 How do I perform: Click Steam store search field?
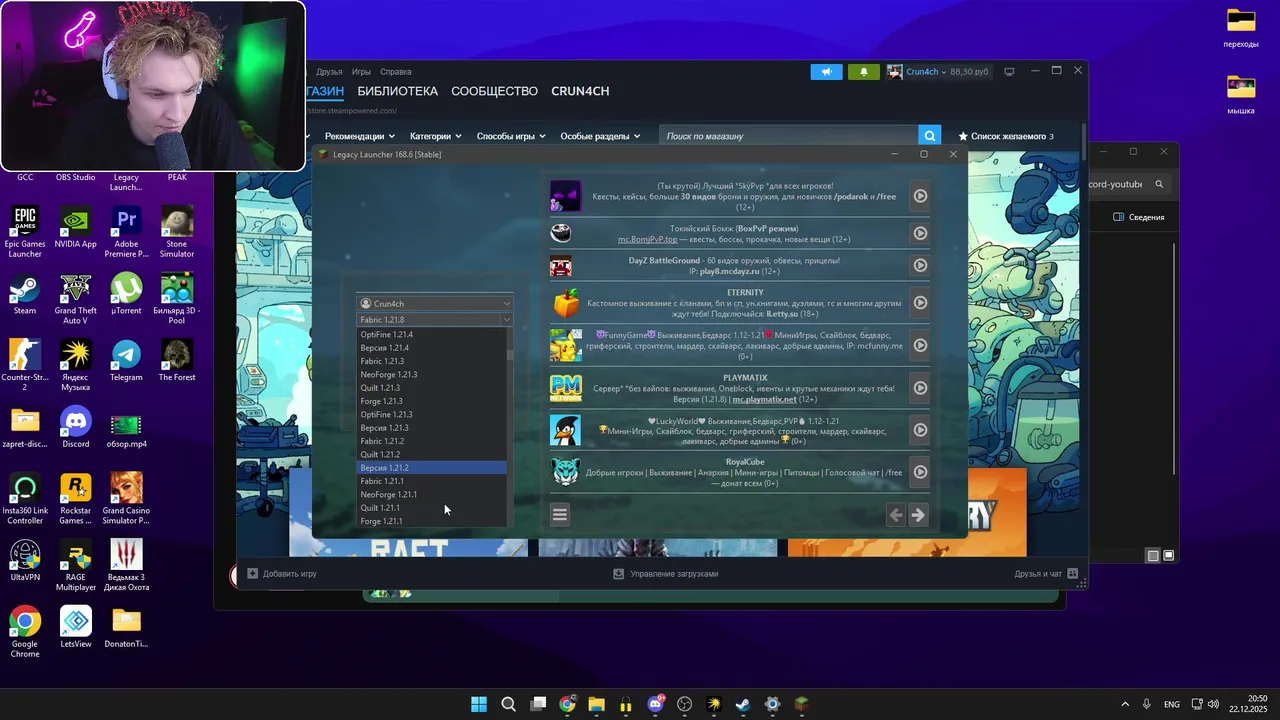pyautogui.click(x=790, y=136)
